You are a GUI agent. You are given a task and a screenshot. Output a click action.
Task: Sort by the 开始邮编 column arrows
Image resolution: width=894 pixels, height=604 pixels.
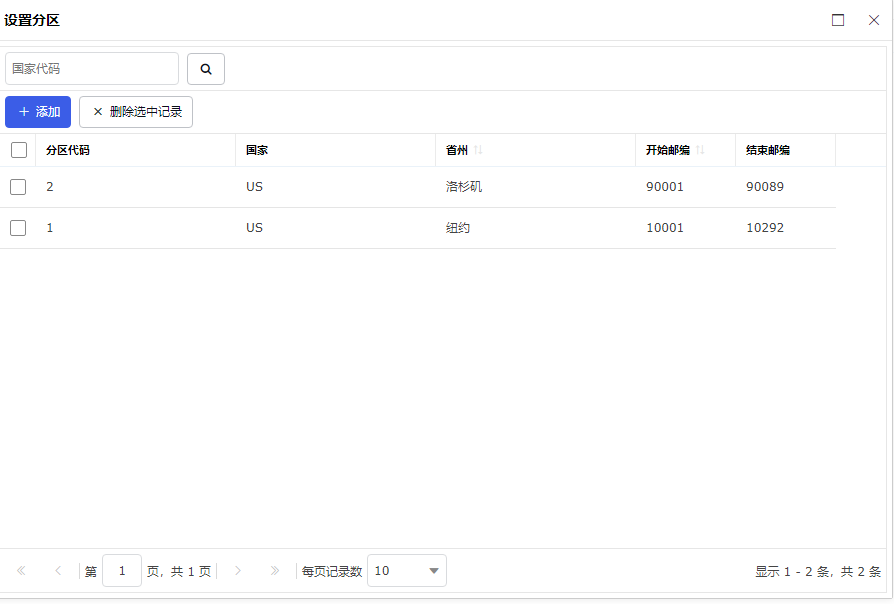point(700,150)
